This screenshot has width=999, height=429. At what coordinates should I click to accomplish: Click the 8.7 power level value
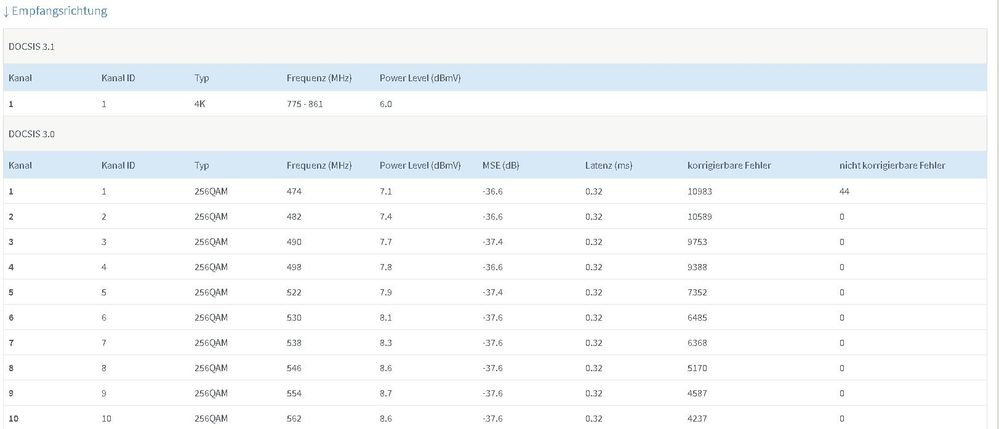(x=385, y=393)
